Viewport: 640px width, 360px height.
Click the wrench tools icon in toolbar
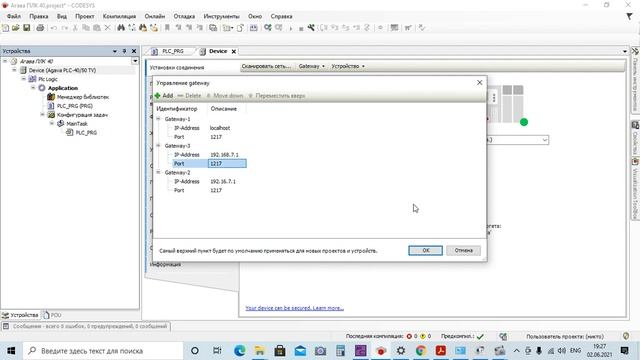click(x=311, y=28)
